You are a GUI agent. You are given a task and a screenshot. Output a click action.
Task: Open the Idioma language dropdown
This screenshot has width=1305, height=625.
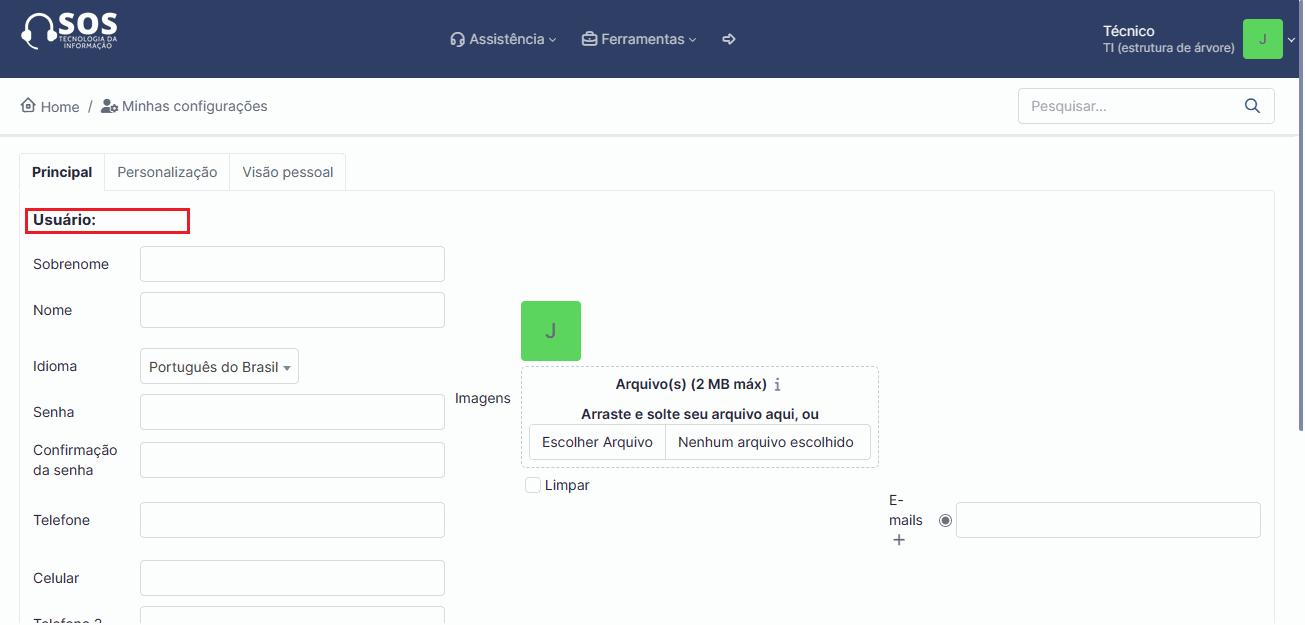coord(219,367)
